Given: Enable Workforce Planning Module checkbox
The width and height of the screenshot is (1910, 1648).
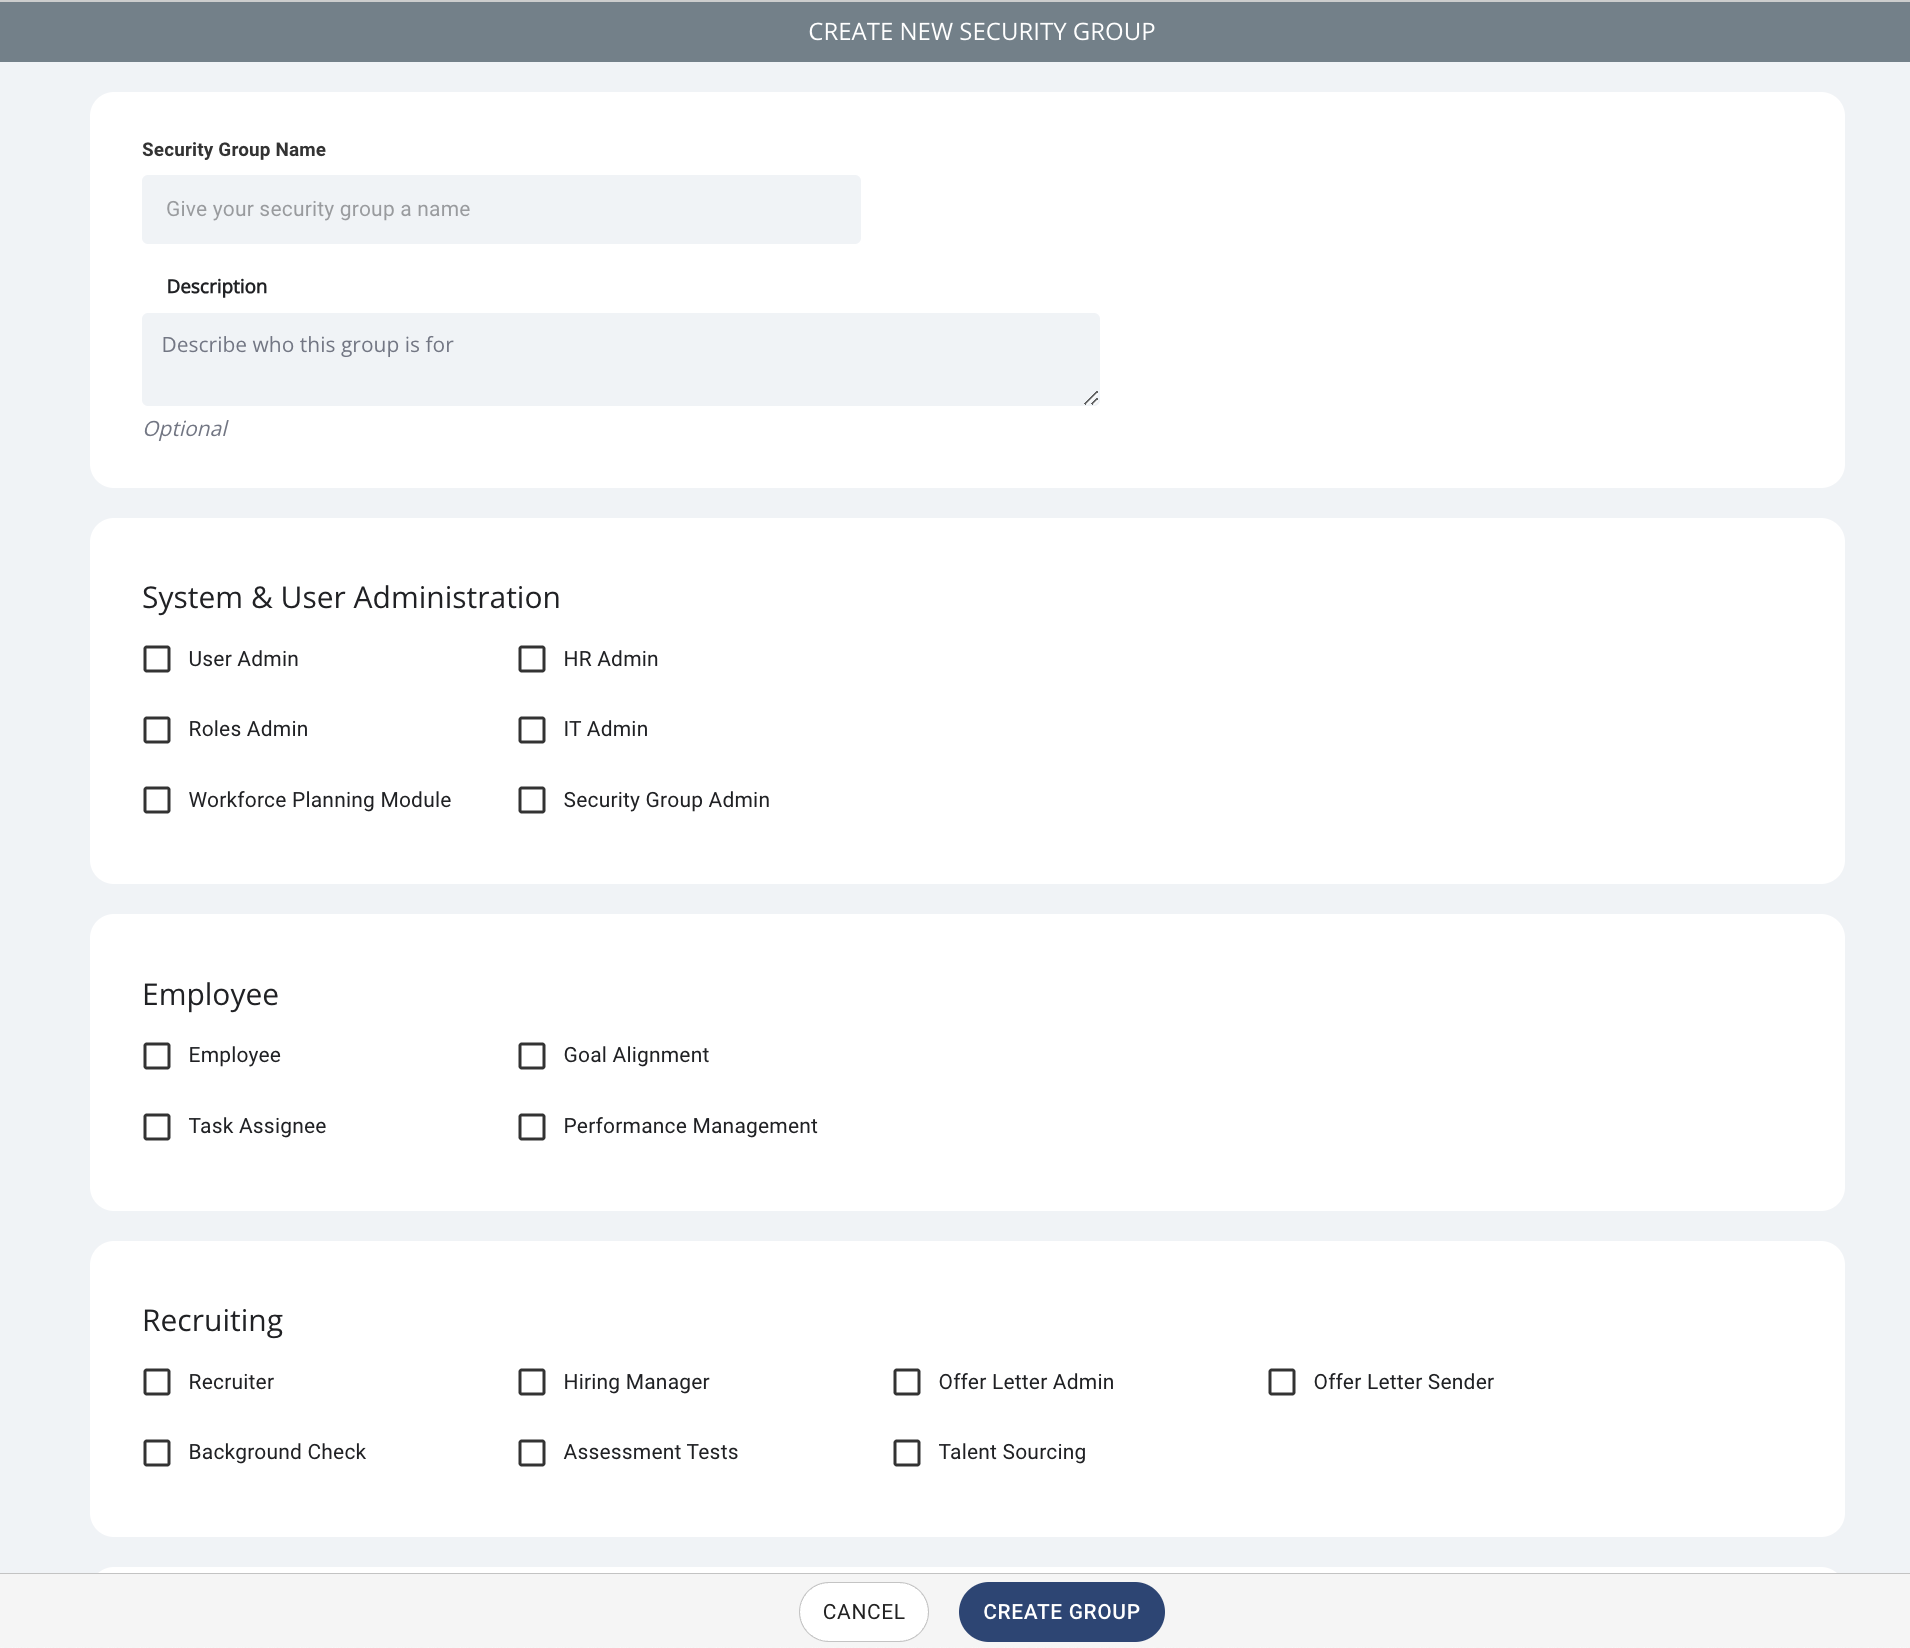Looking at the screenshot, I should coord(157,800).
